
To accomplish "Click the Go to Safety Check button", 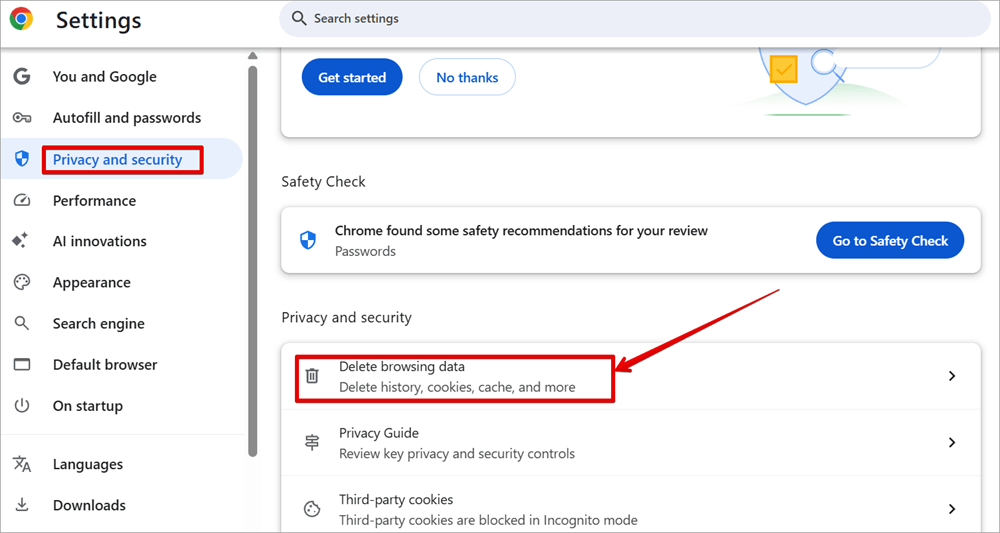I will pos(890,241).
